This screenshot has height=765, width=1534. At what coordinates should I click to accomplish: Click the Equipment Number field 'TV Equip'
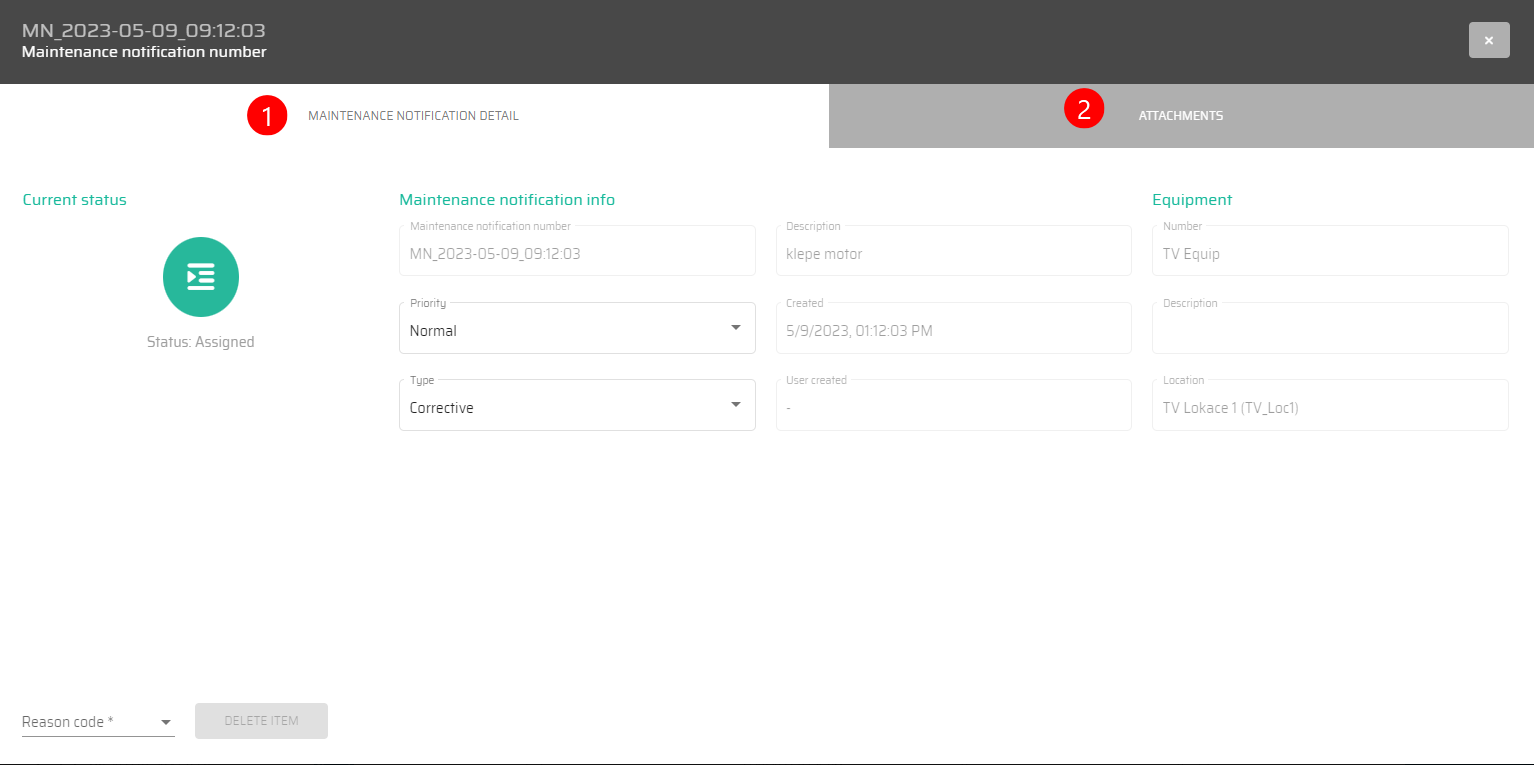tap(1329, 254)
